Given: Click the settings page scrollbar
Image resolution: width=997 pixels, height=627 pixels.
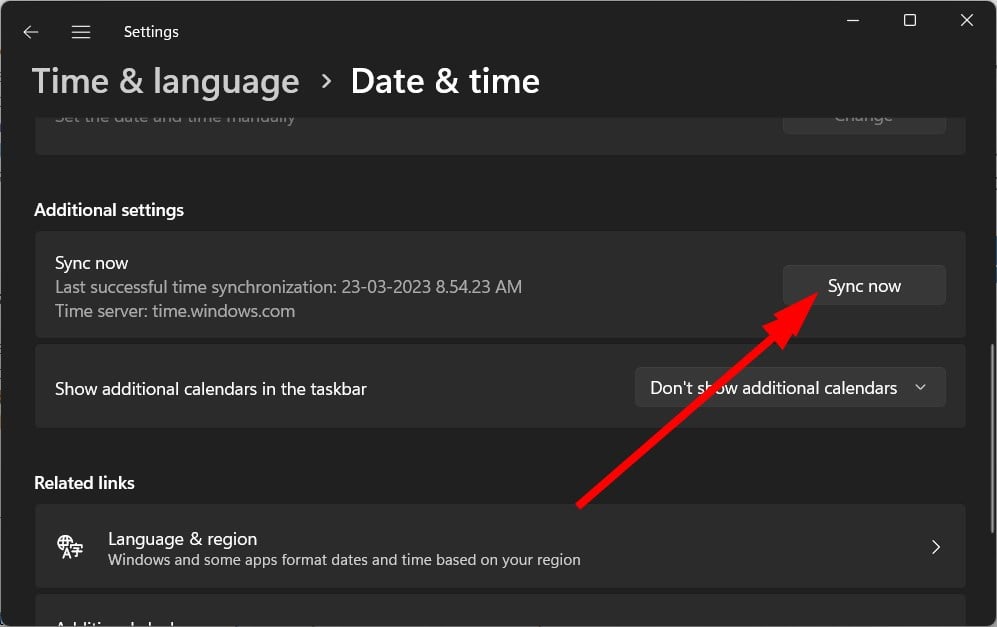Looking at the screenshot, I should click(992, 439).
